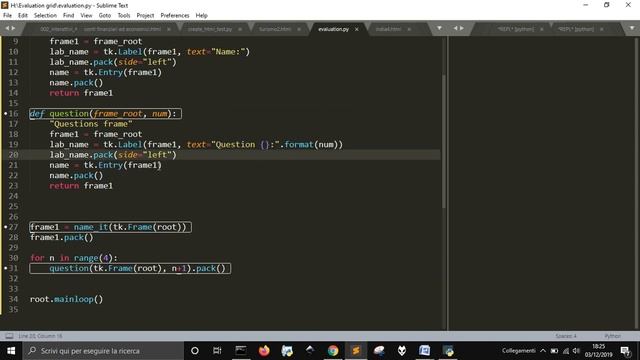Open the Find menu

[x=68, y=16]
